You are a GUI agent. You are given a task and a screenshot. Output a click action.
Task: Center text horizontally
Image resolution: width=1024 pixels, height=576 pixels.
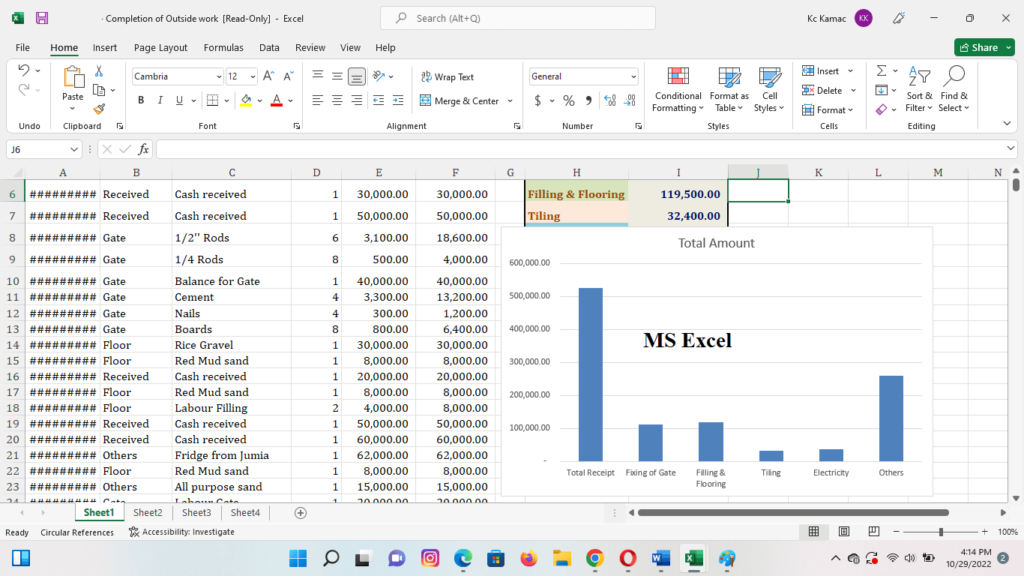tap(337, 101)
